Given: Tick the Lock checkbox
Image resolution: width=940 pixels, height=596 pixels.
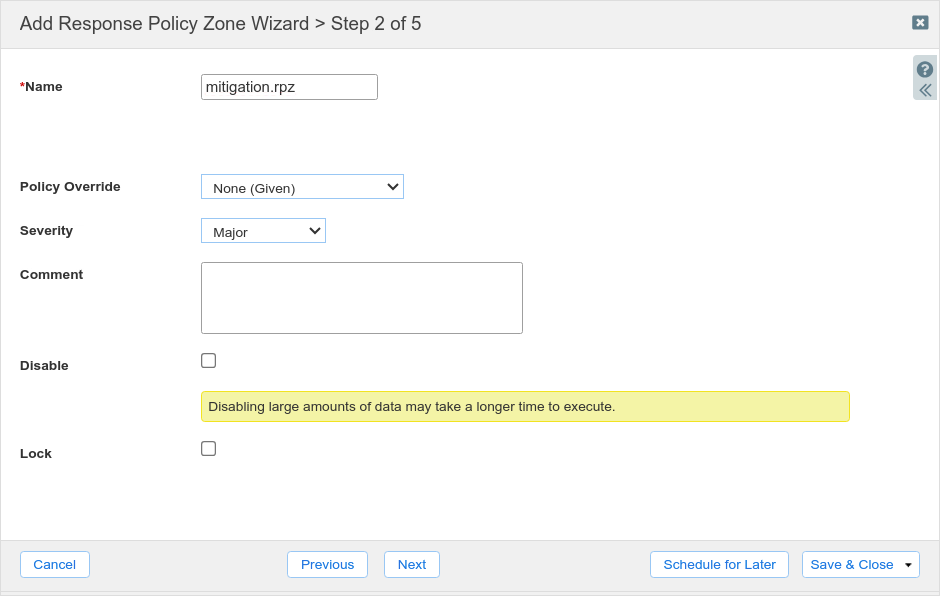Looking at the screenshot, I should click(x=208, y=449).
